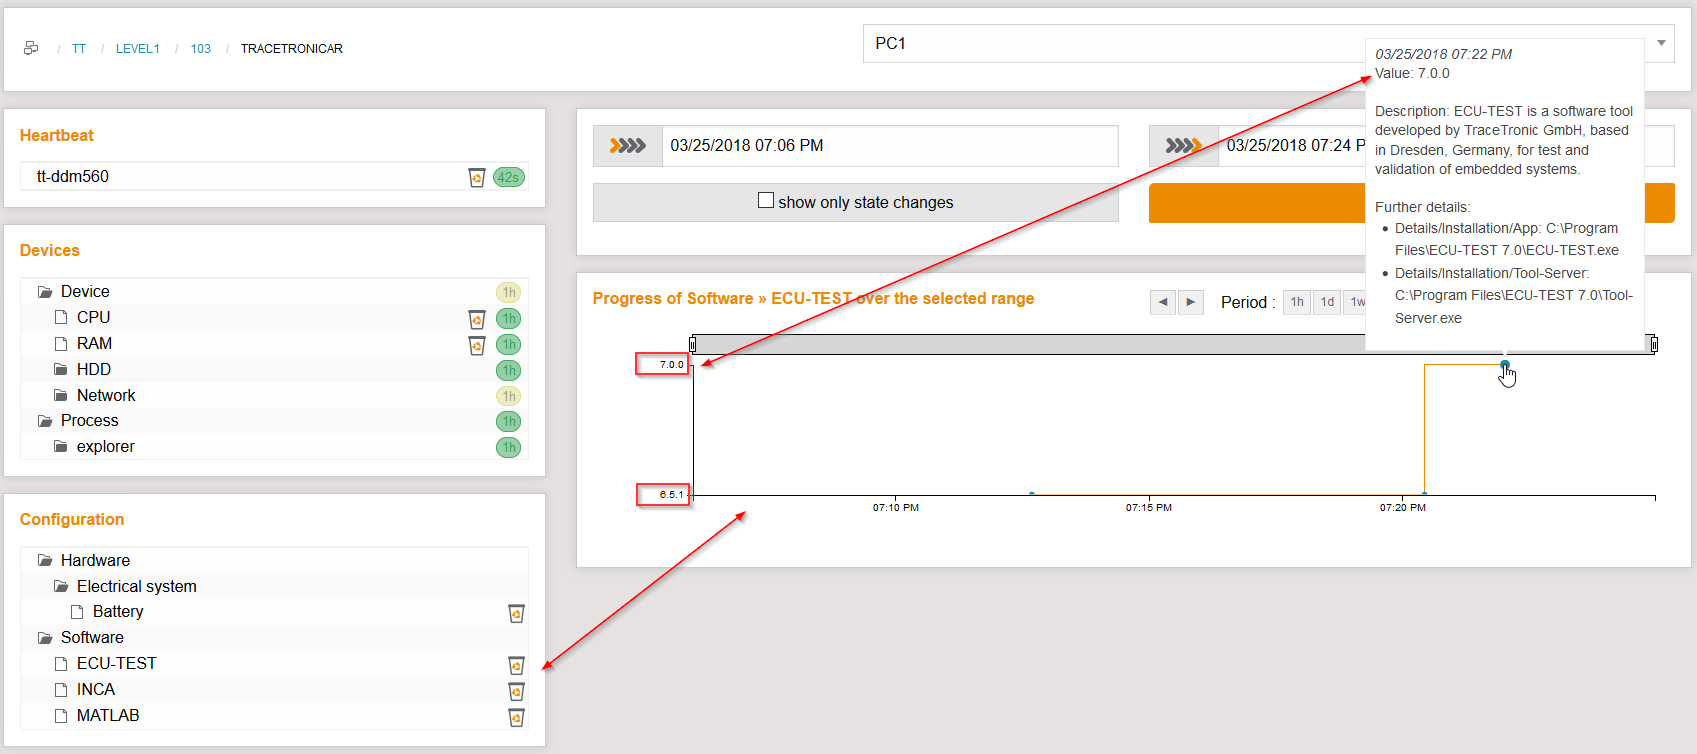Click the recycle bin icon next to ECU-TEST

[516, 665]
